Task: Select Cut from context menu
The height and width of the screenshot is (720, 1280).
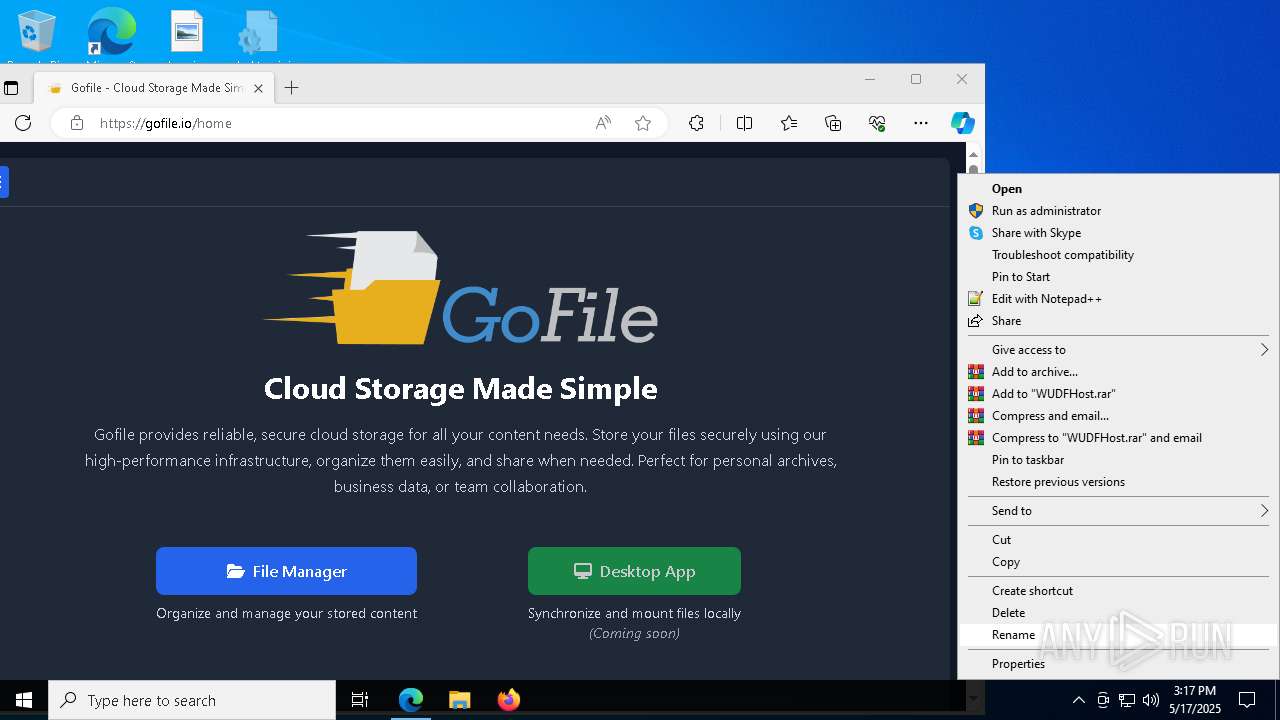Action: (x=1118, y=540)
